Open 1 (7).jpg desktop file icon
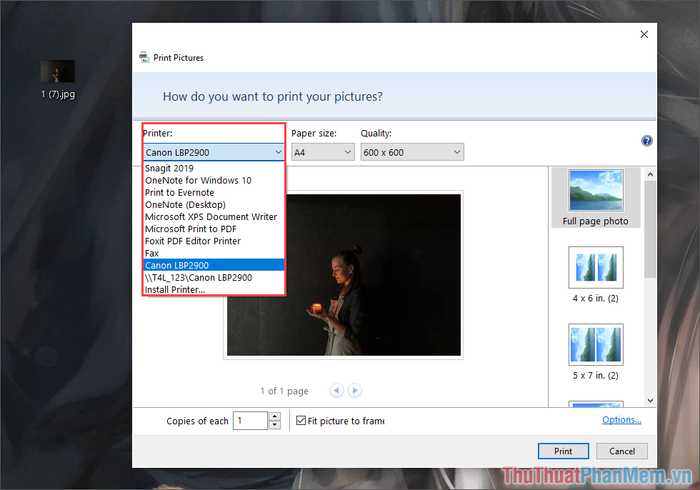This screenshot has width=700, height=490. tap(58, 79)
